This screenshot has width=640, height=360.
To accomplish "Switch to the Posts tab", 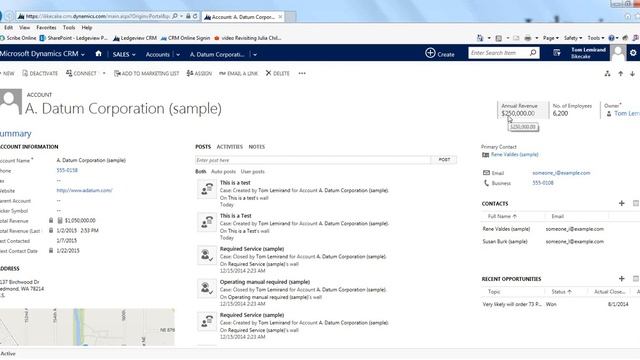I will tap(203, 147).
